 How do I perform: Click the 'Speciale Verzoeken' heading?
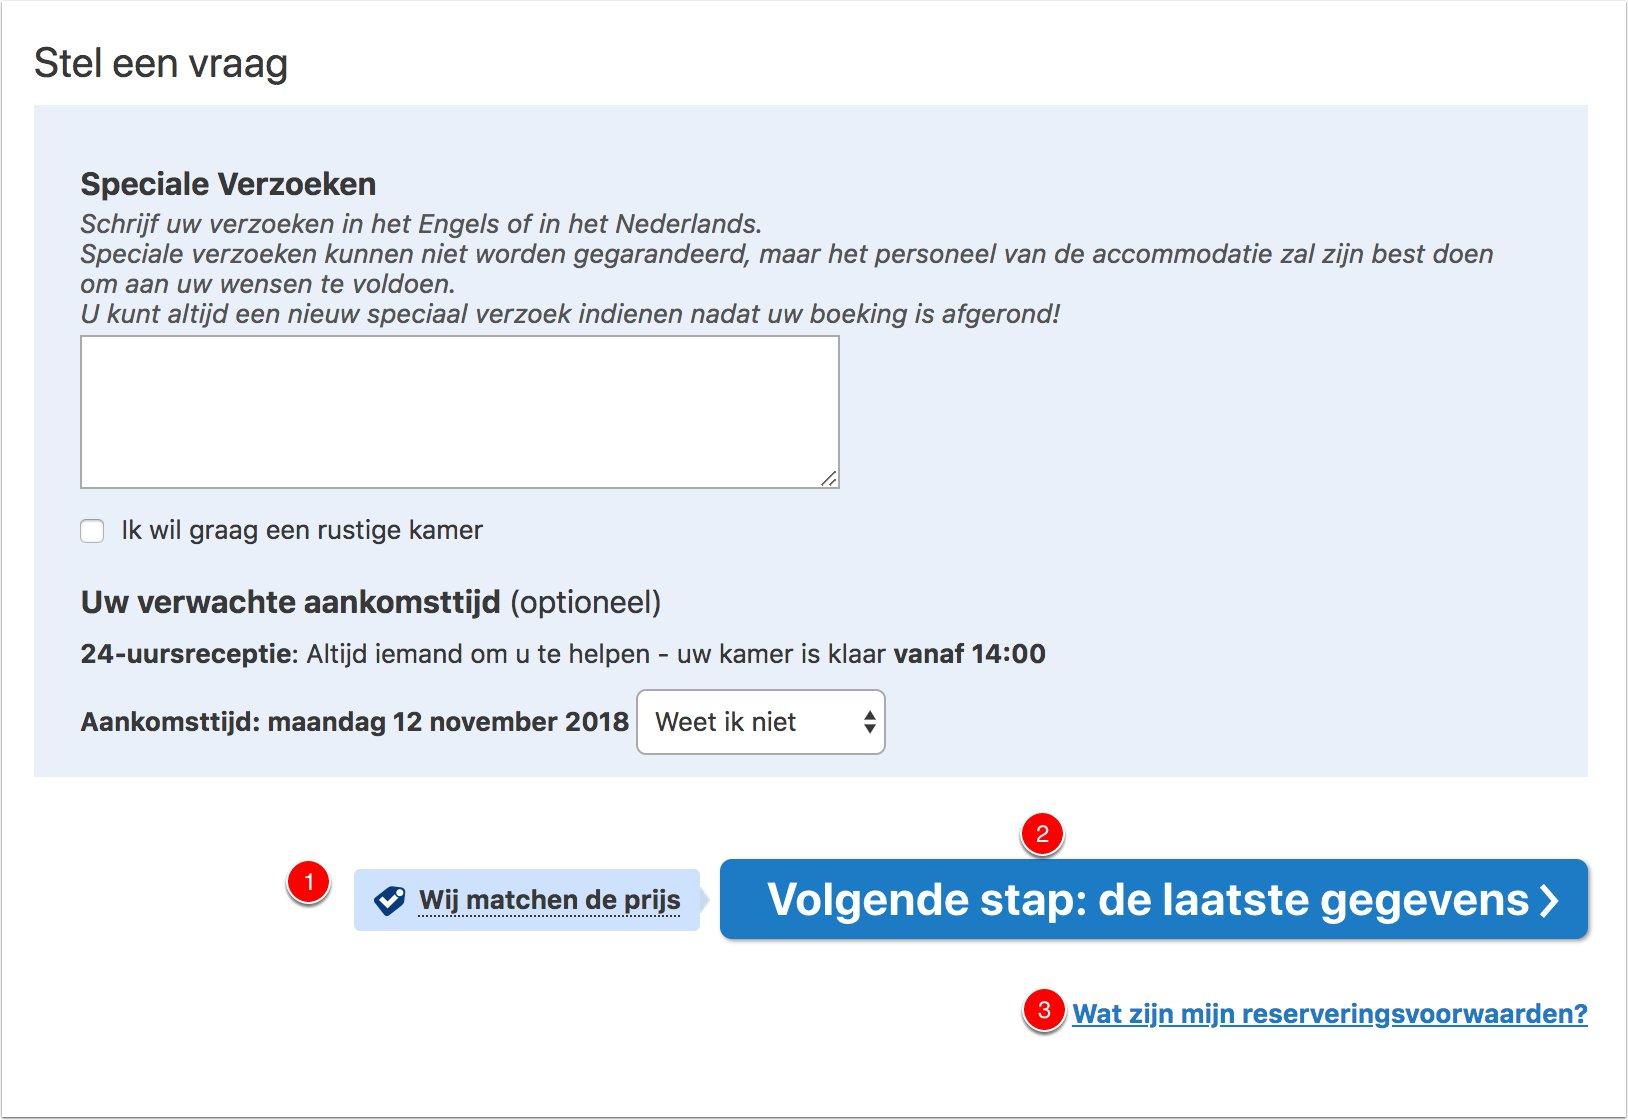click(x=228, y=184)
